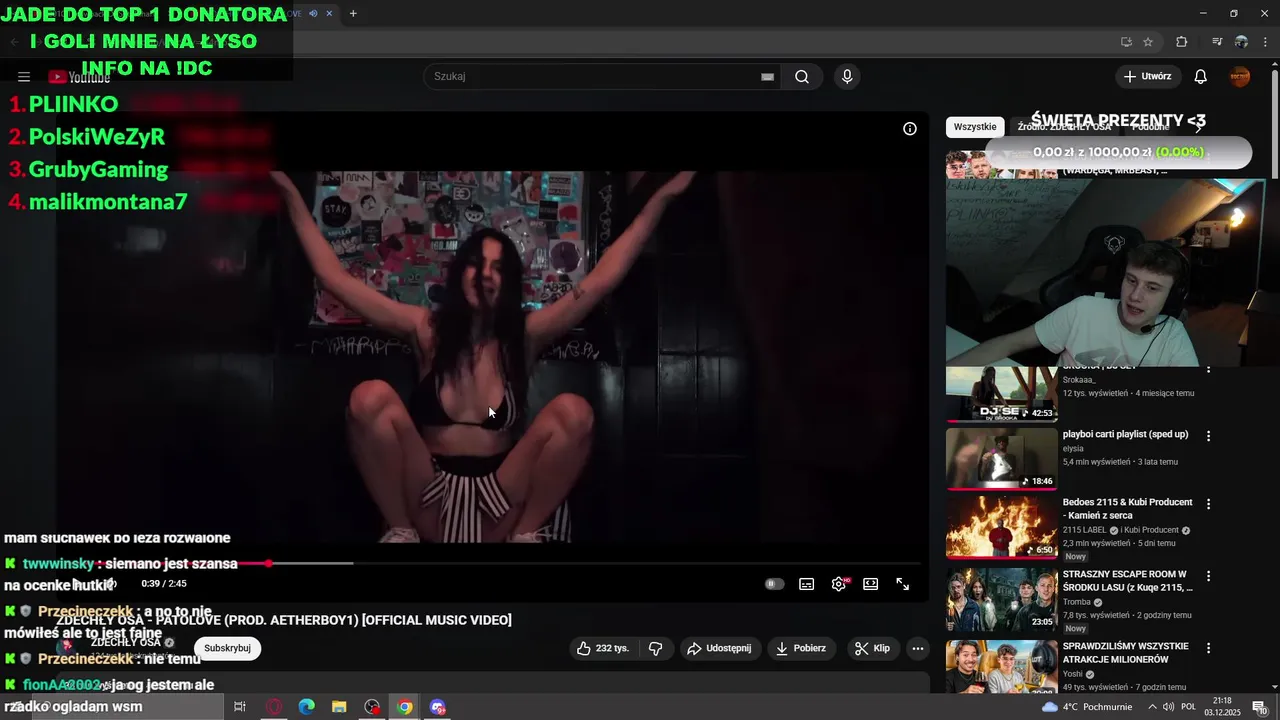1280x720 pixels.
Task: Open the weather widget 4°C Pochmurnie
Action: (1087, 707)
